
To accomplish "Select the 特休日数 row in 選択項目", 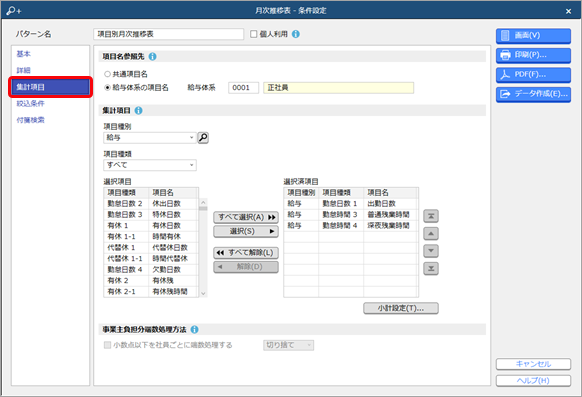I will pos(151,214).
